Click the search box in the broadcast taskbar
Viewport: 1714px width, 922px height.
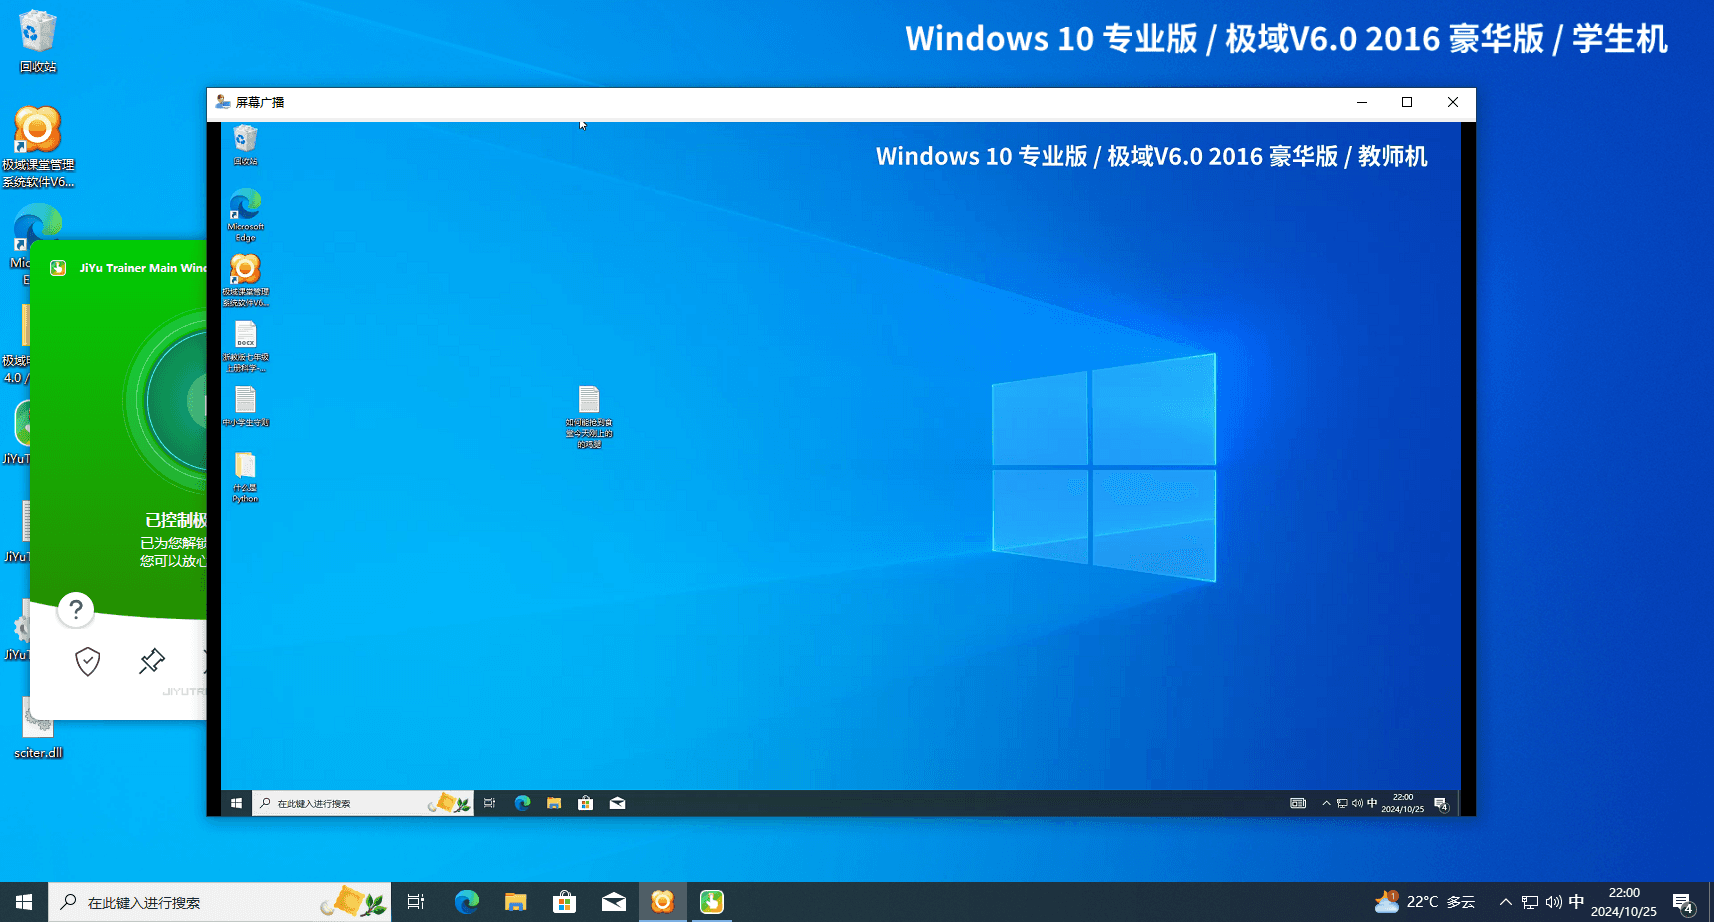tap(362, 803)
